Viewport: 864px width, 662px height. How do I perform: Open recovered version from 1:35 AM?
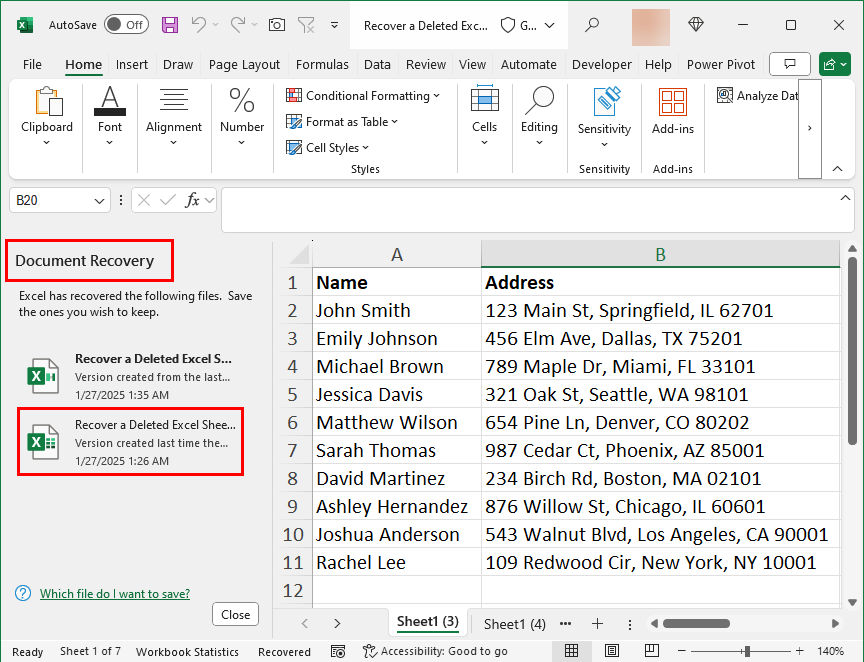[x=129, y=376]
